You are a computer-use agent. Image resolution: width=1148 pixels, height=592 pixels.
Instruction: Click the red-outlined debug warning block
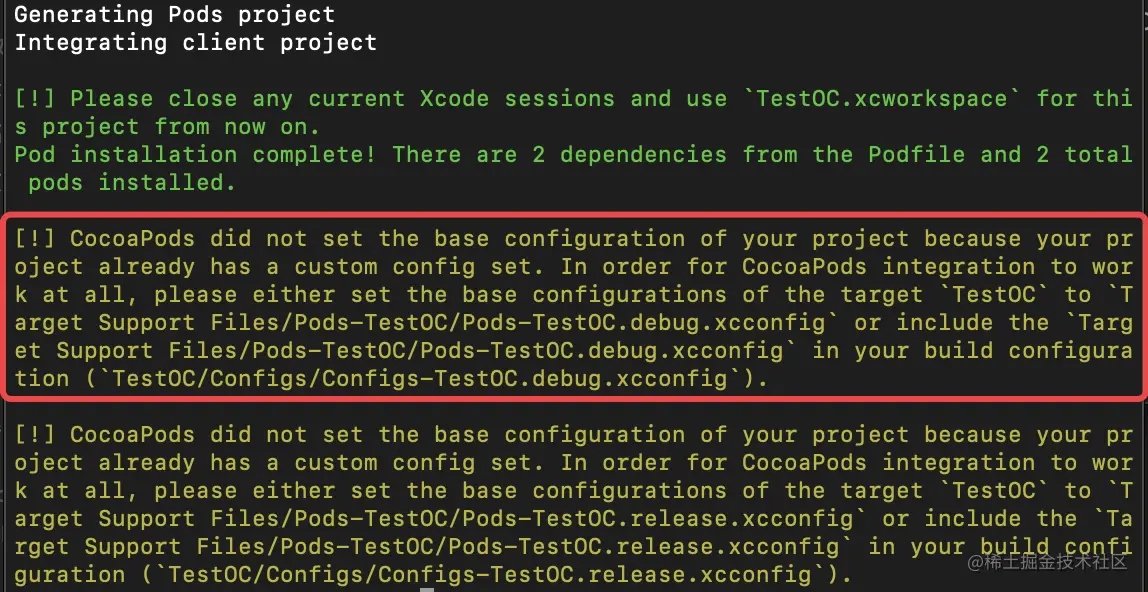[574, 307]
